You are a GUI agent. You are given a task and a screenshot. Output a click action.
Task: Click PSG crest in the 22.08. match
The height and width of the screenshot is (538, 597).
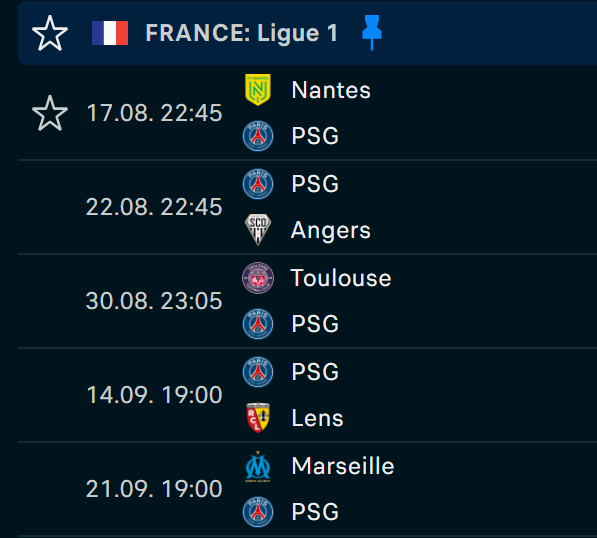[x=258, y=184]
